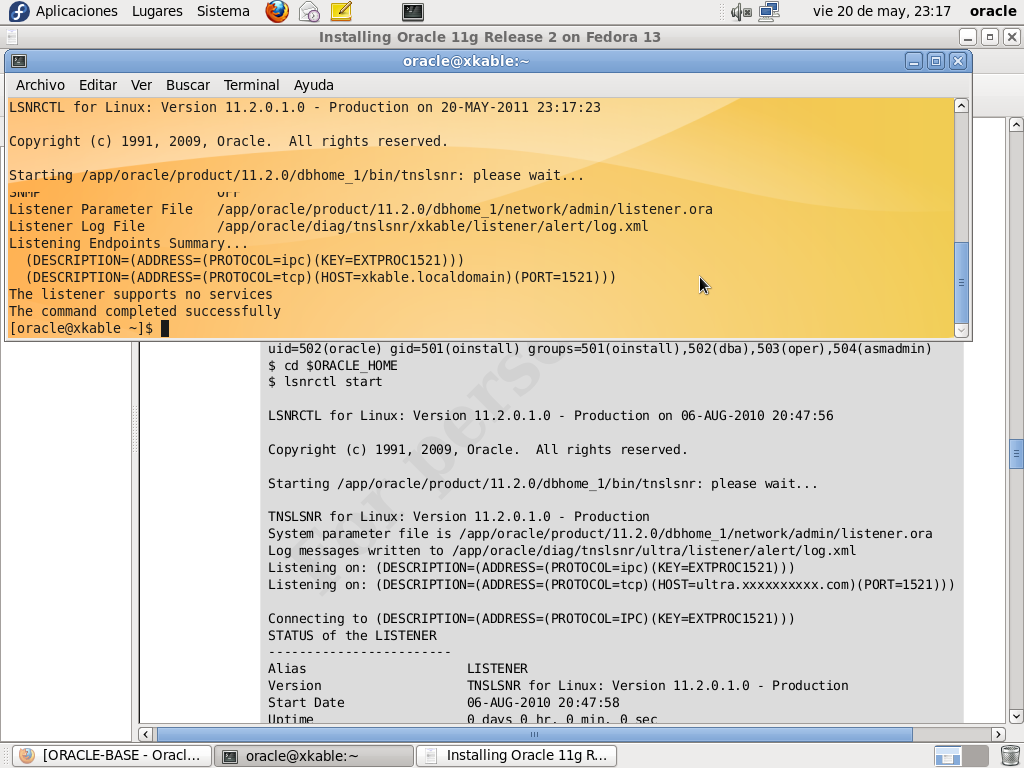1024x768 pixels.
Task: Switch to first workspace in switcher
Action: tap(947, 756)
